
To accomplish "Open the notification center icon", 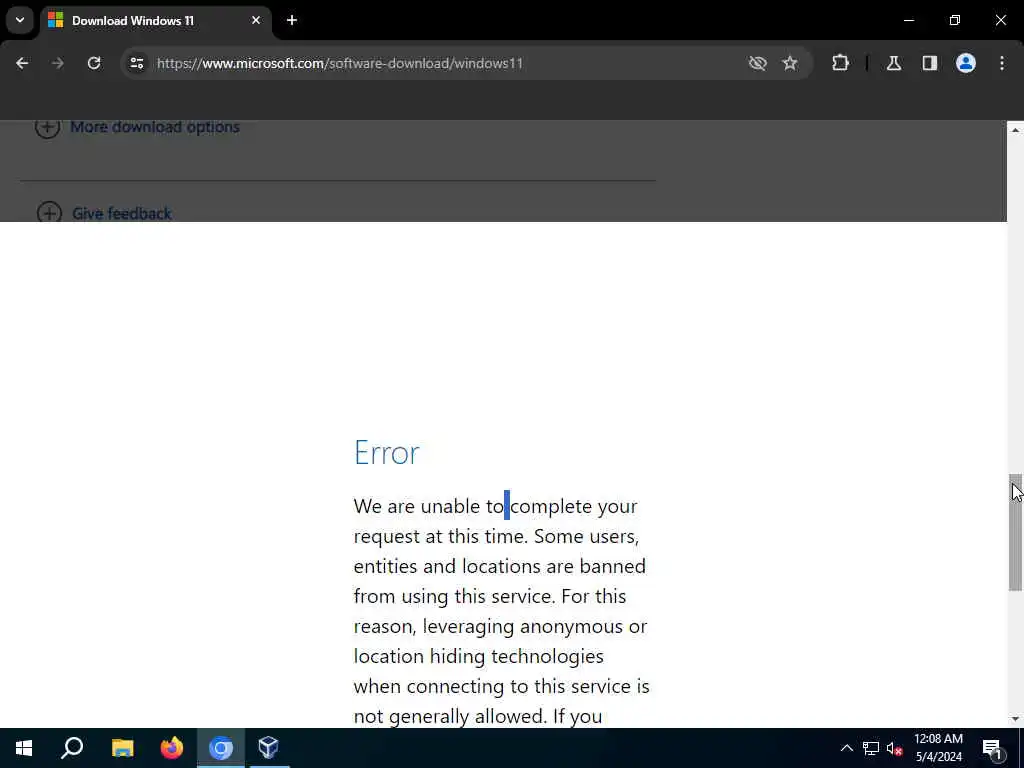I will [x=993, y=748].
